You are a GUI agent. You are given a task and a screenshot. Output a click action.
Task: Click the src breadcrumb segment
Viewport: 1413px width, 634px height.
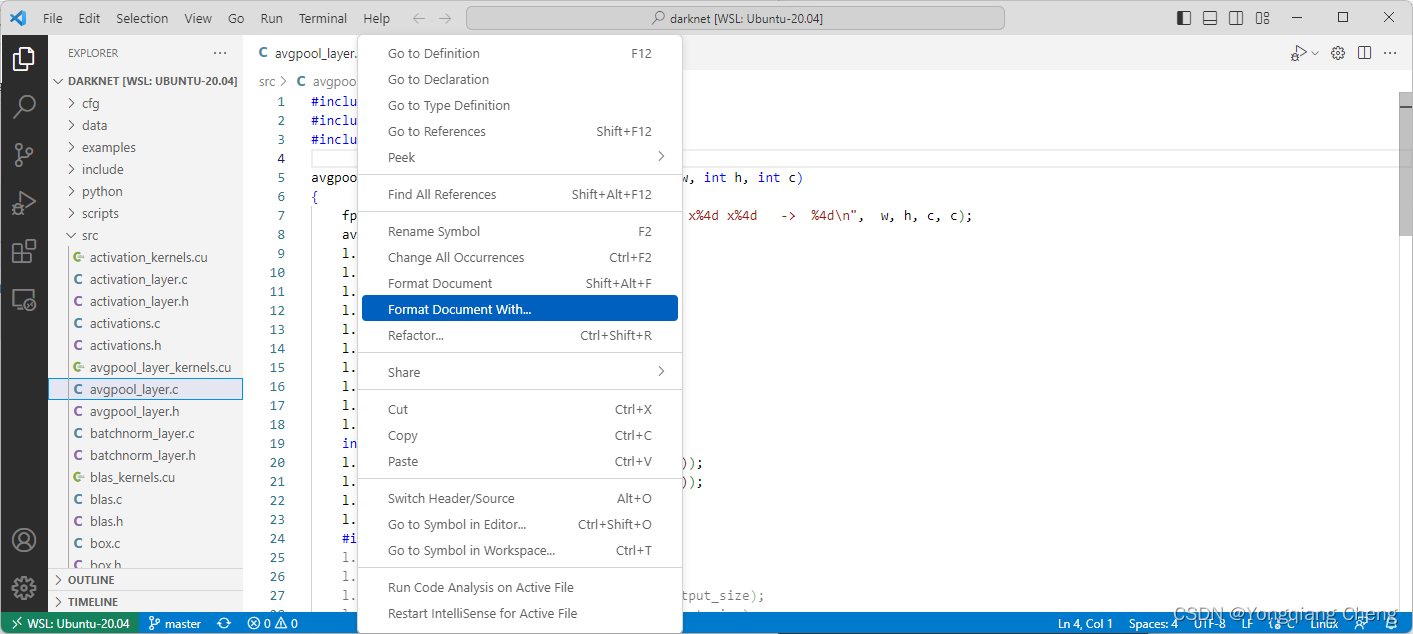point(266,81)
